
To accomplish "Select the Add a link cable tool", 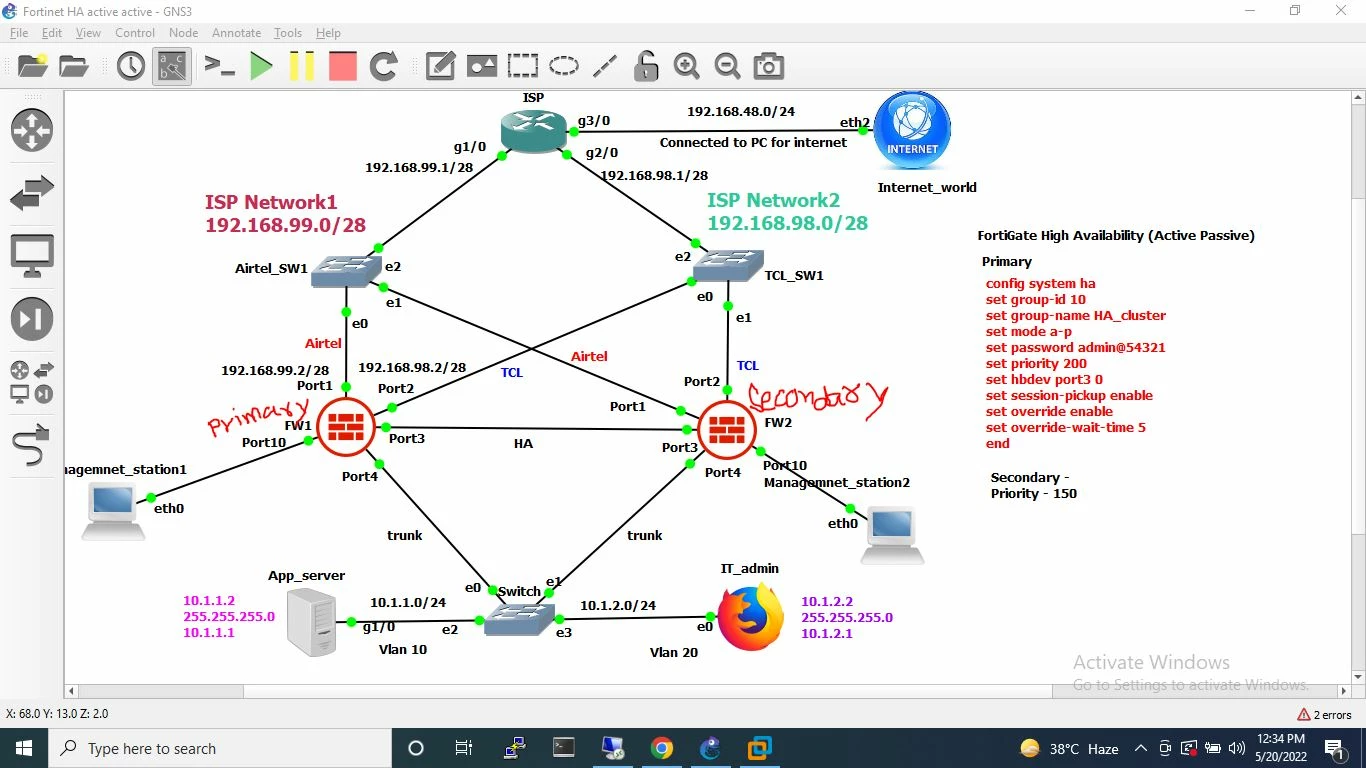I will (x=32, y=446).
